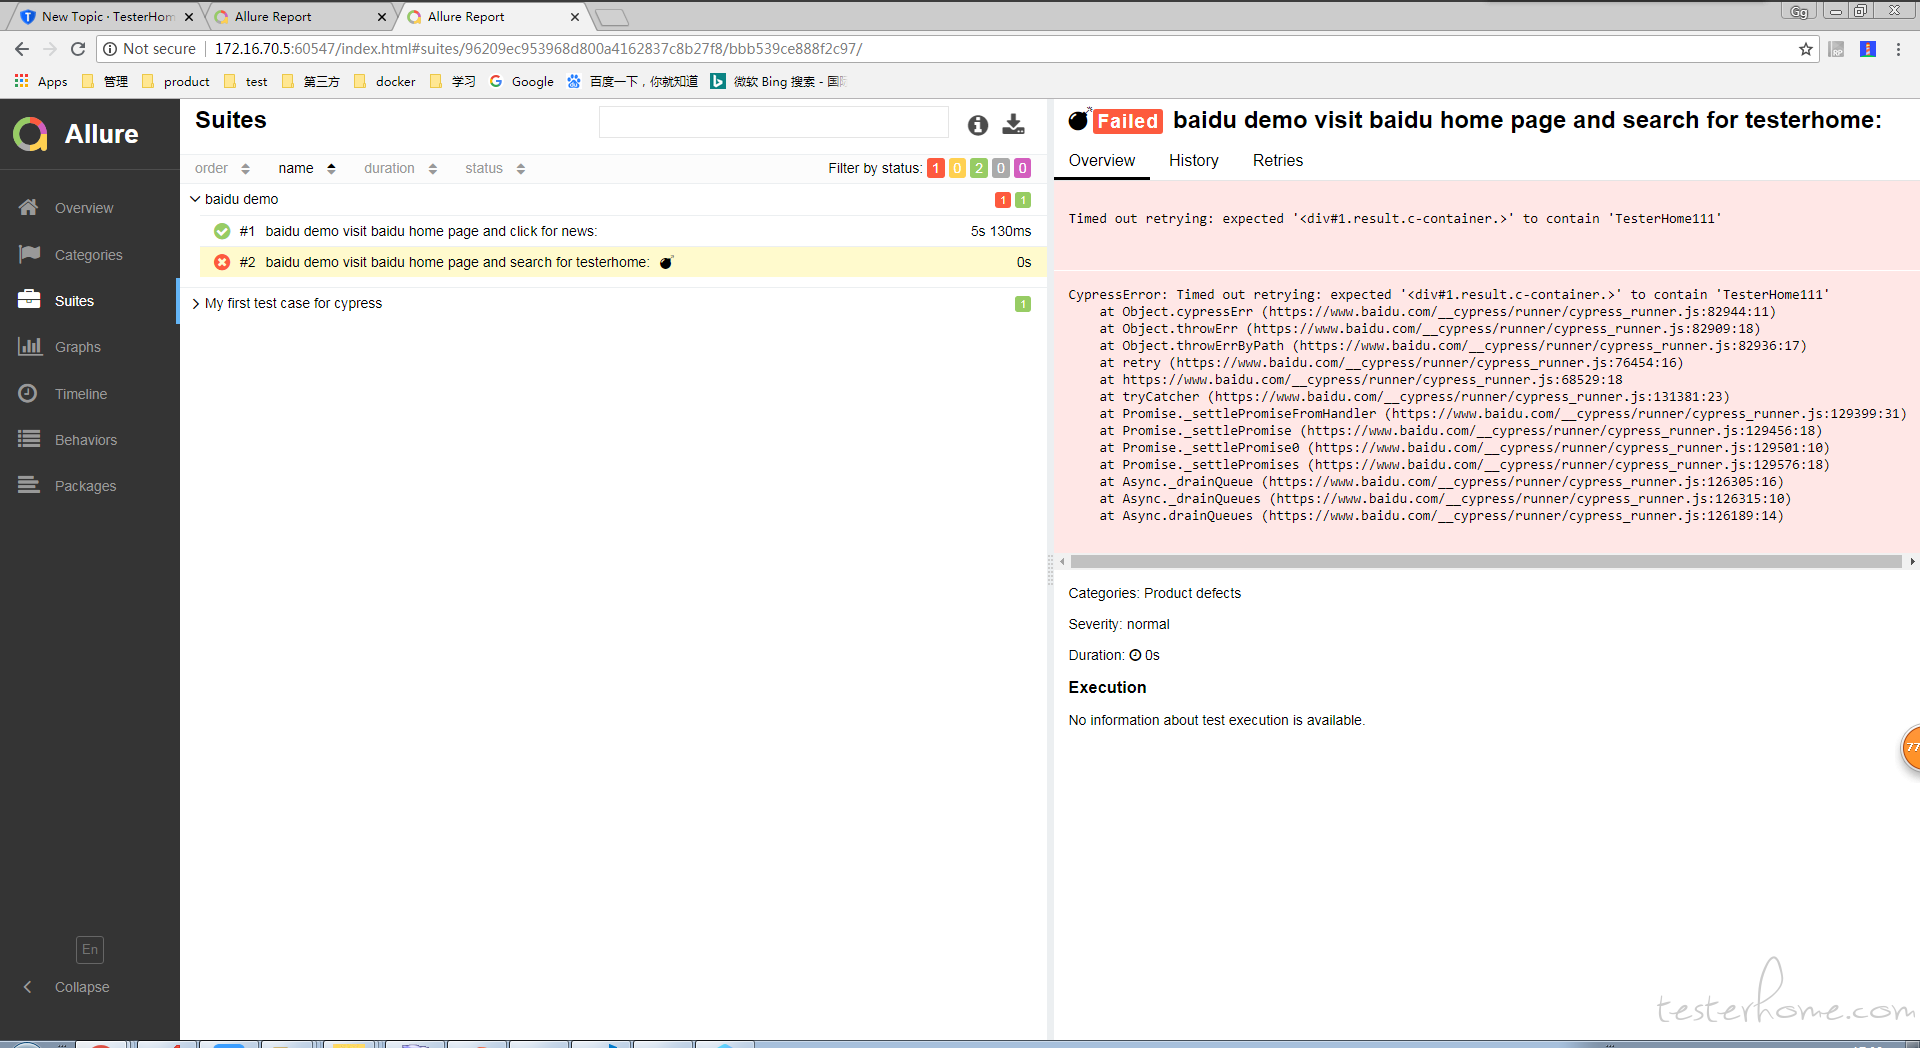Viewport: 1920px width, 1048px height.
Task: Switch to the Retries tab
Action: point(1277,160)
